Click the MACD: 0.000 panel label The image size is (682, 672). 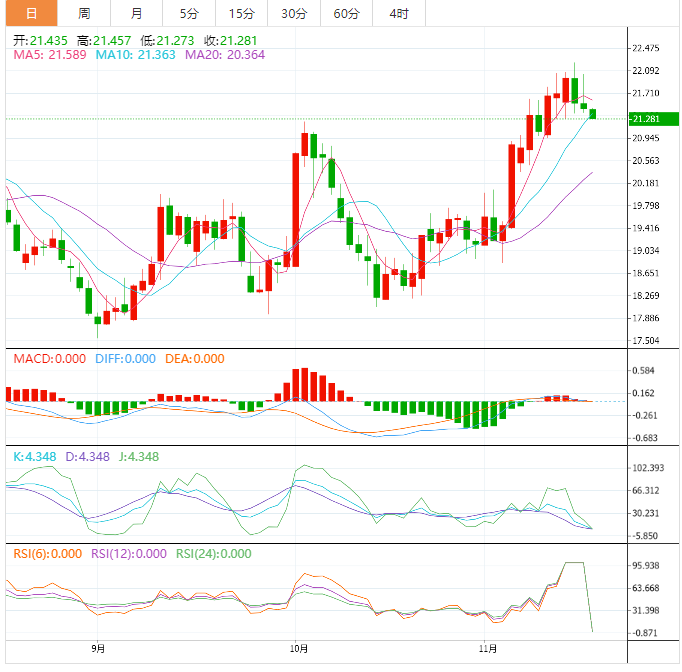(49, 359)
